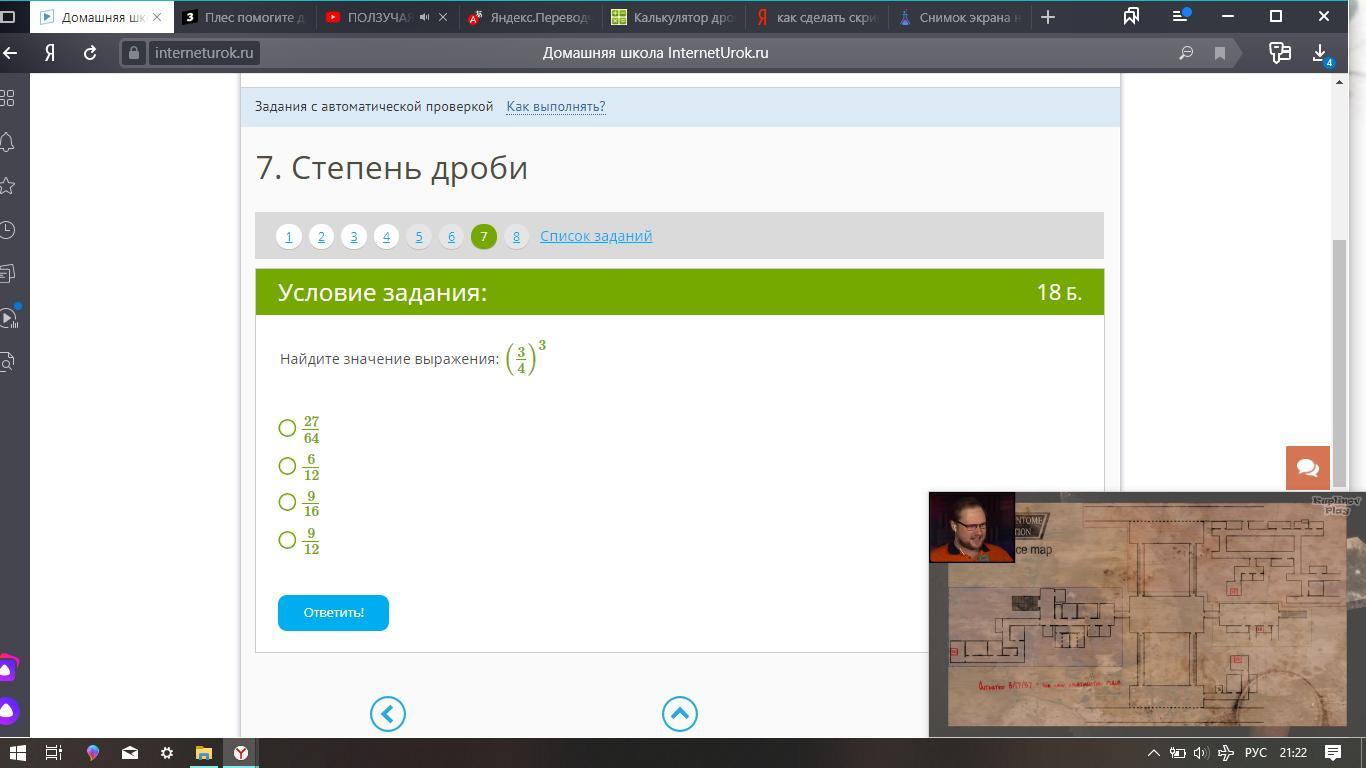1366x768 pixels.
Task: Click the scroll-to-top up arrow circle
Action: coord(680,714)
